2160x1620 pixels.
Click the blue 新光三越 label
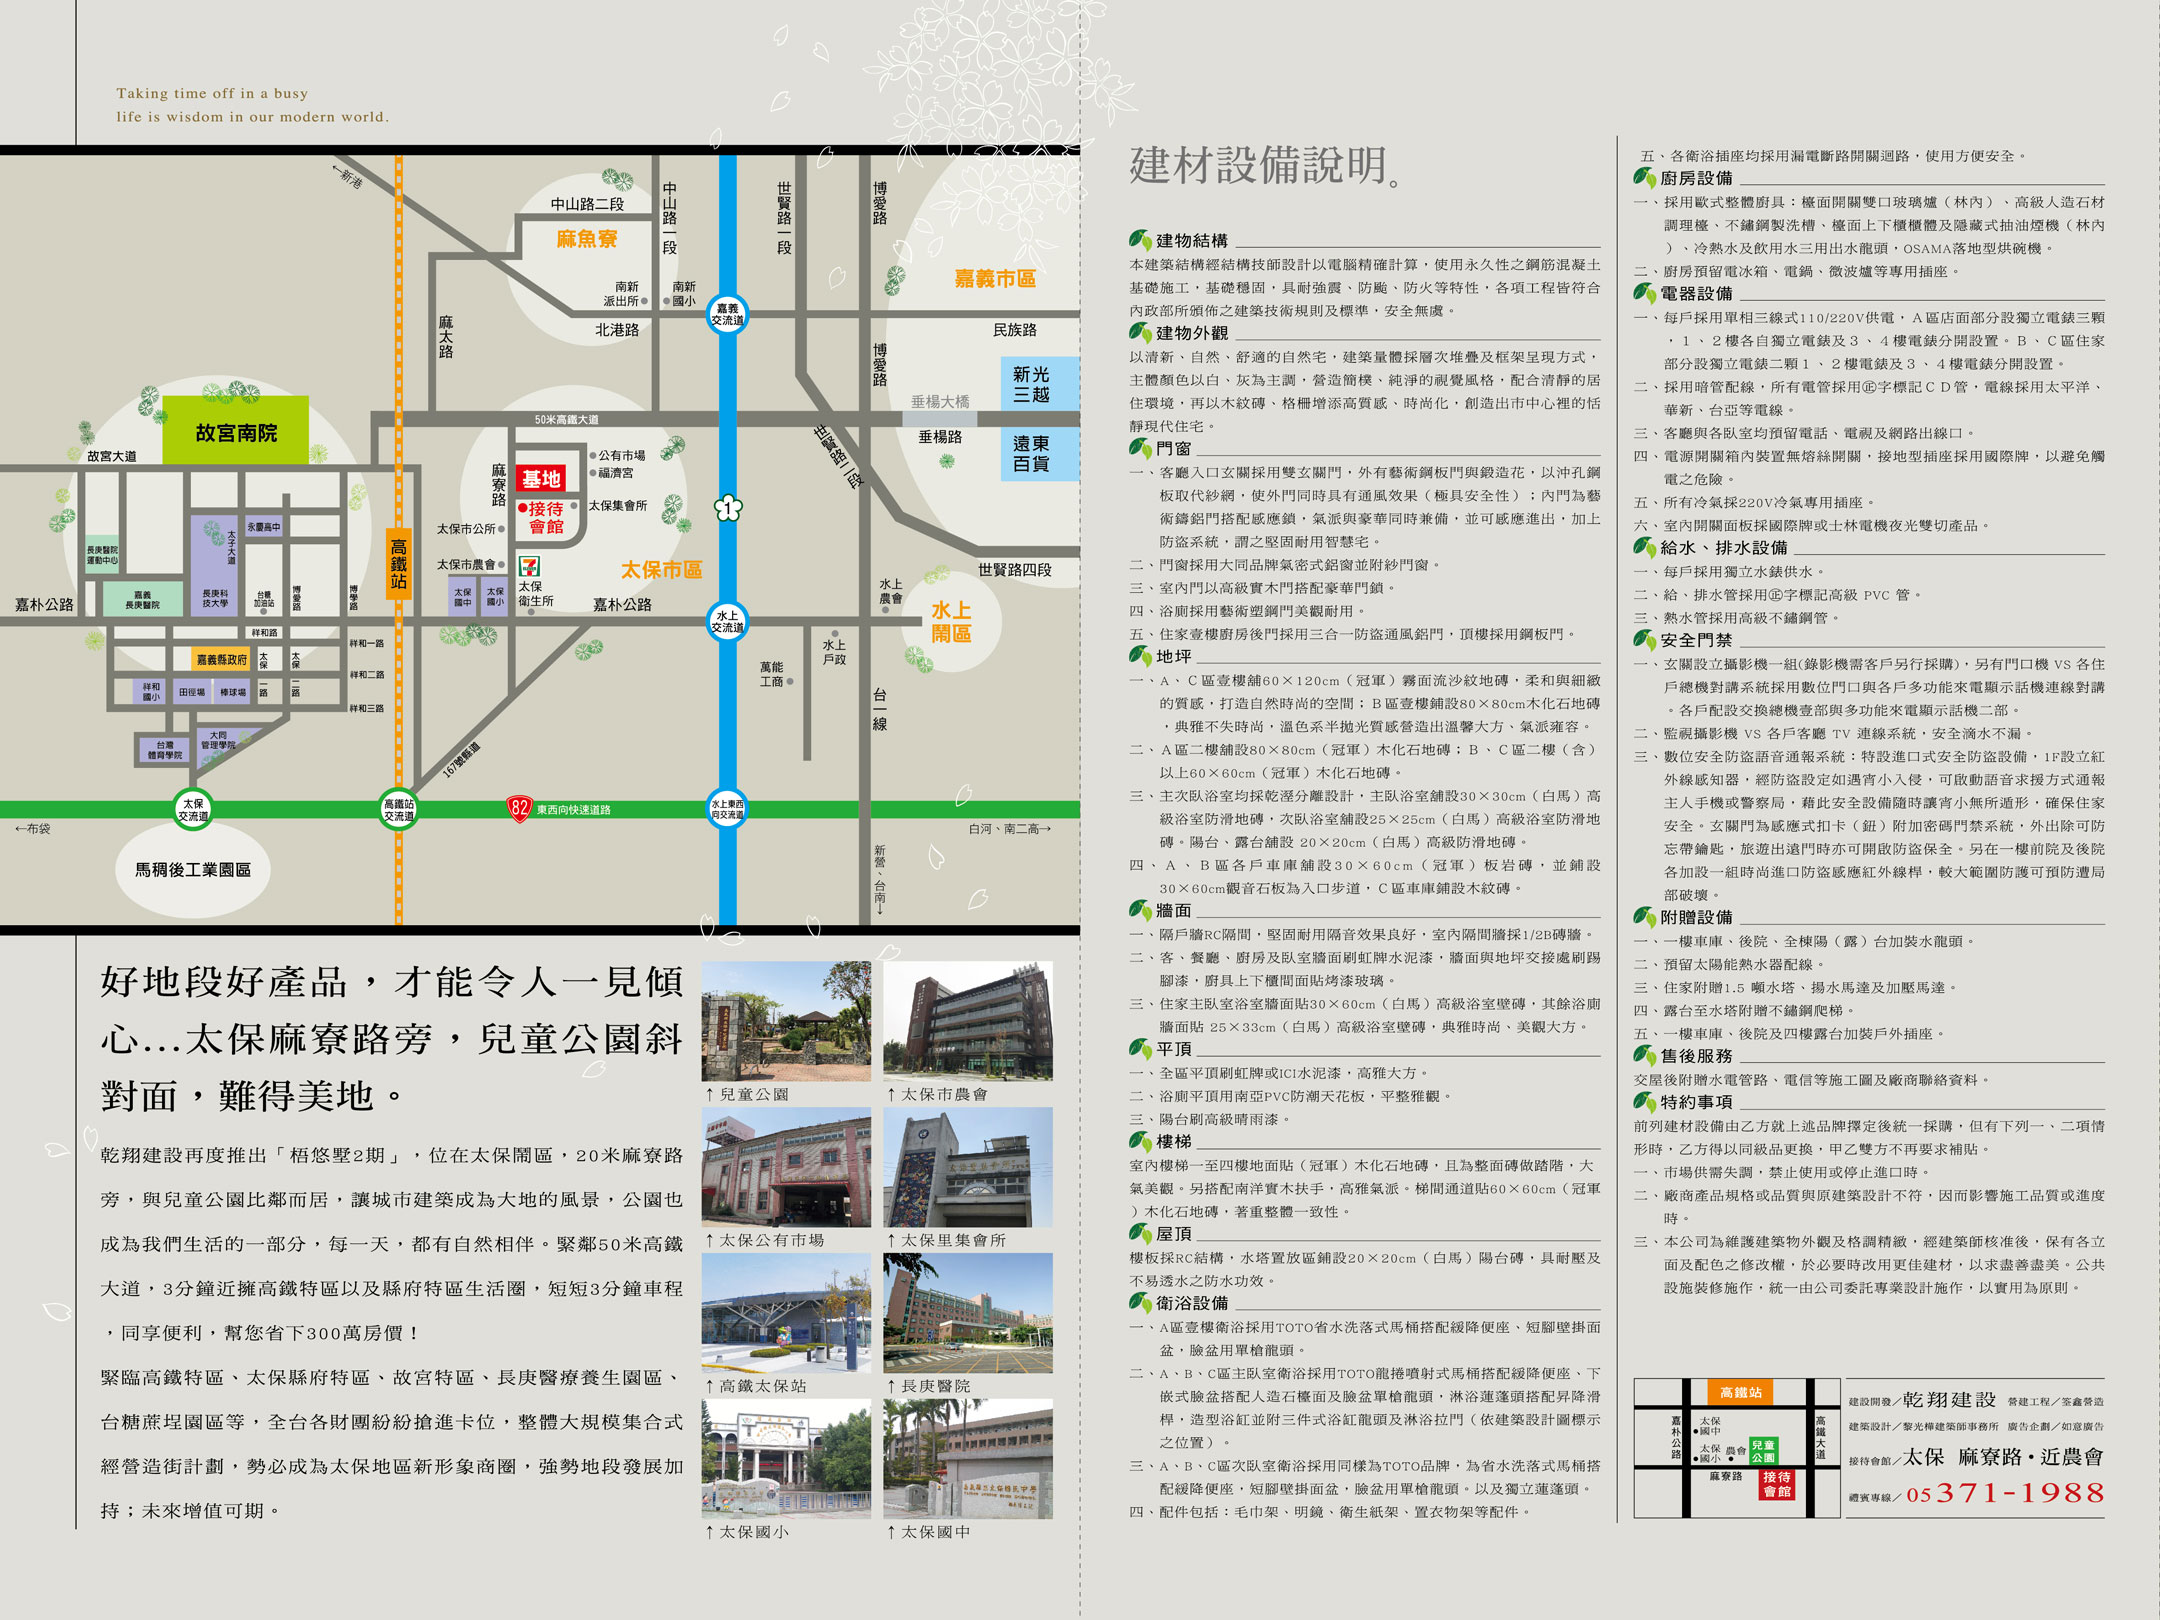[1031, 384]
